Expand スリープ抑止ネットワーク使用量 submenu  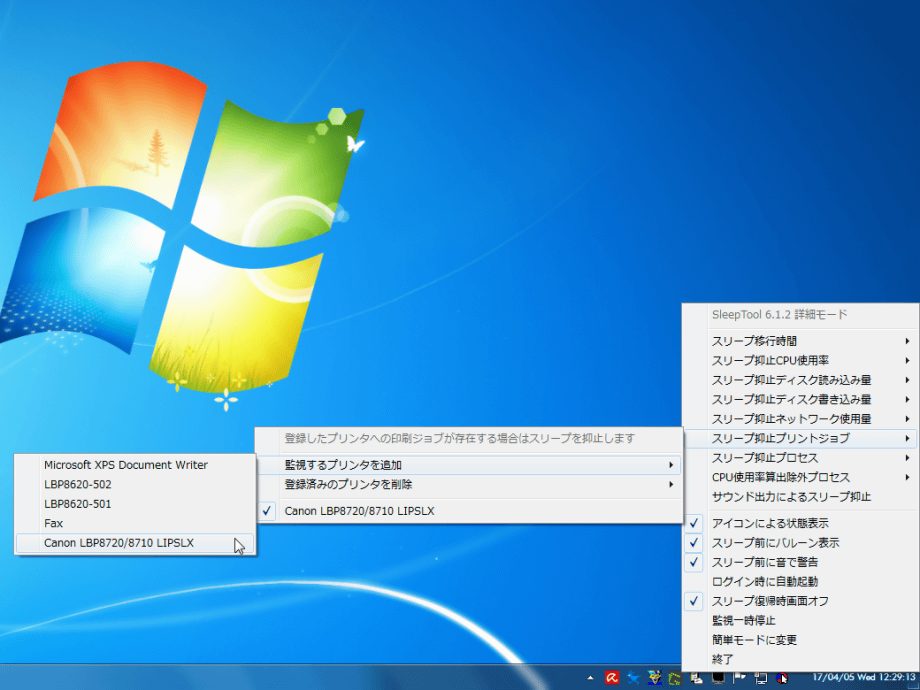point(800,419)
